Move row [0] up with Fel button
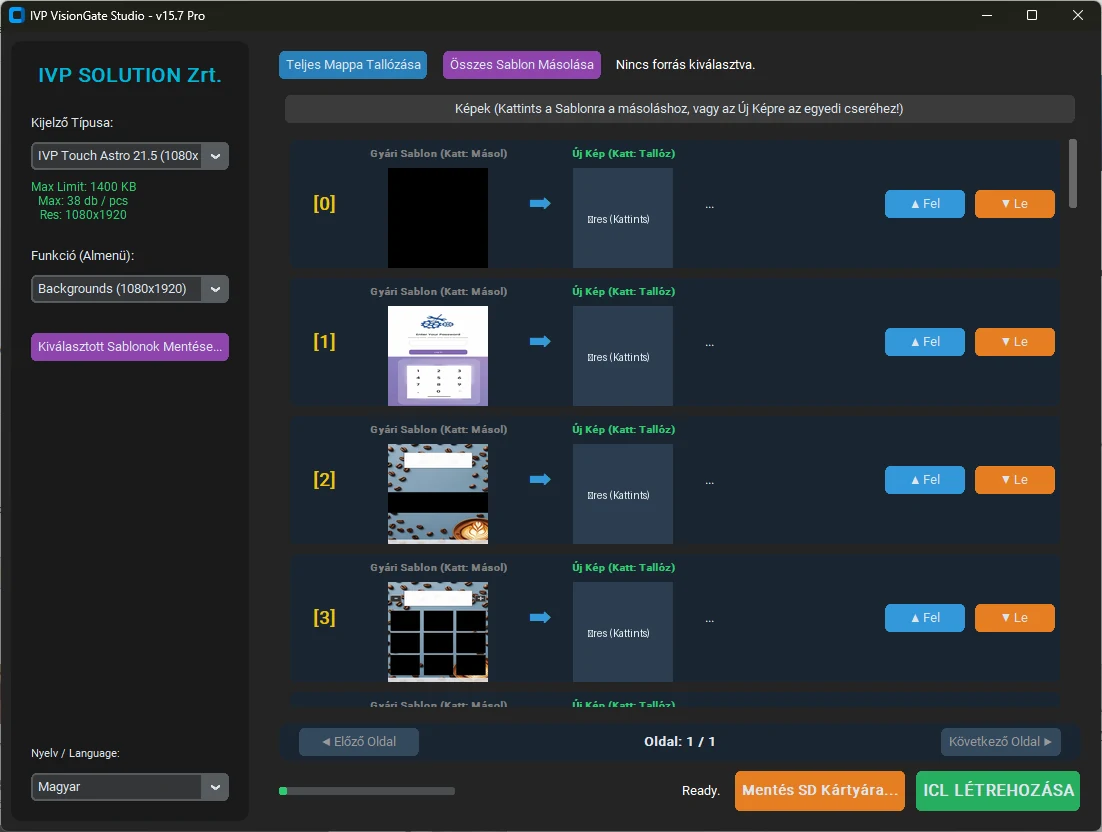1102x832 pixels. [925, 204]
